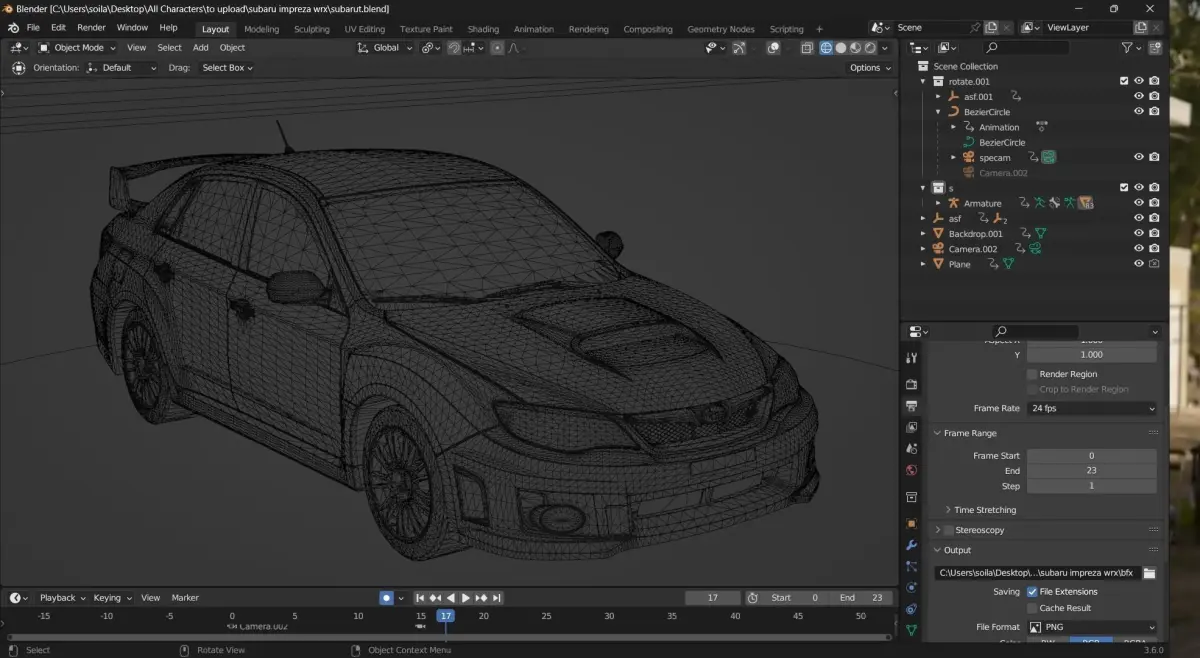The image size is (1200, 658).
Task: Switch to the Shading workspace tab
Action: [483, 29]
